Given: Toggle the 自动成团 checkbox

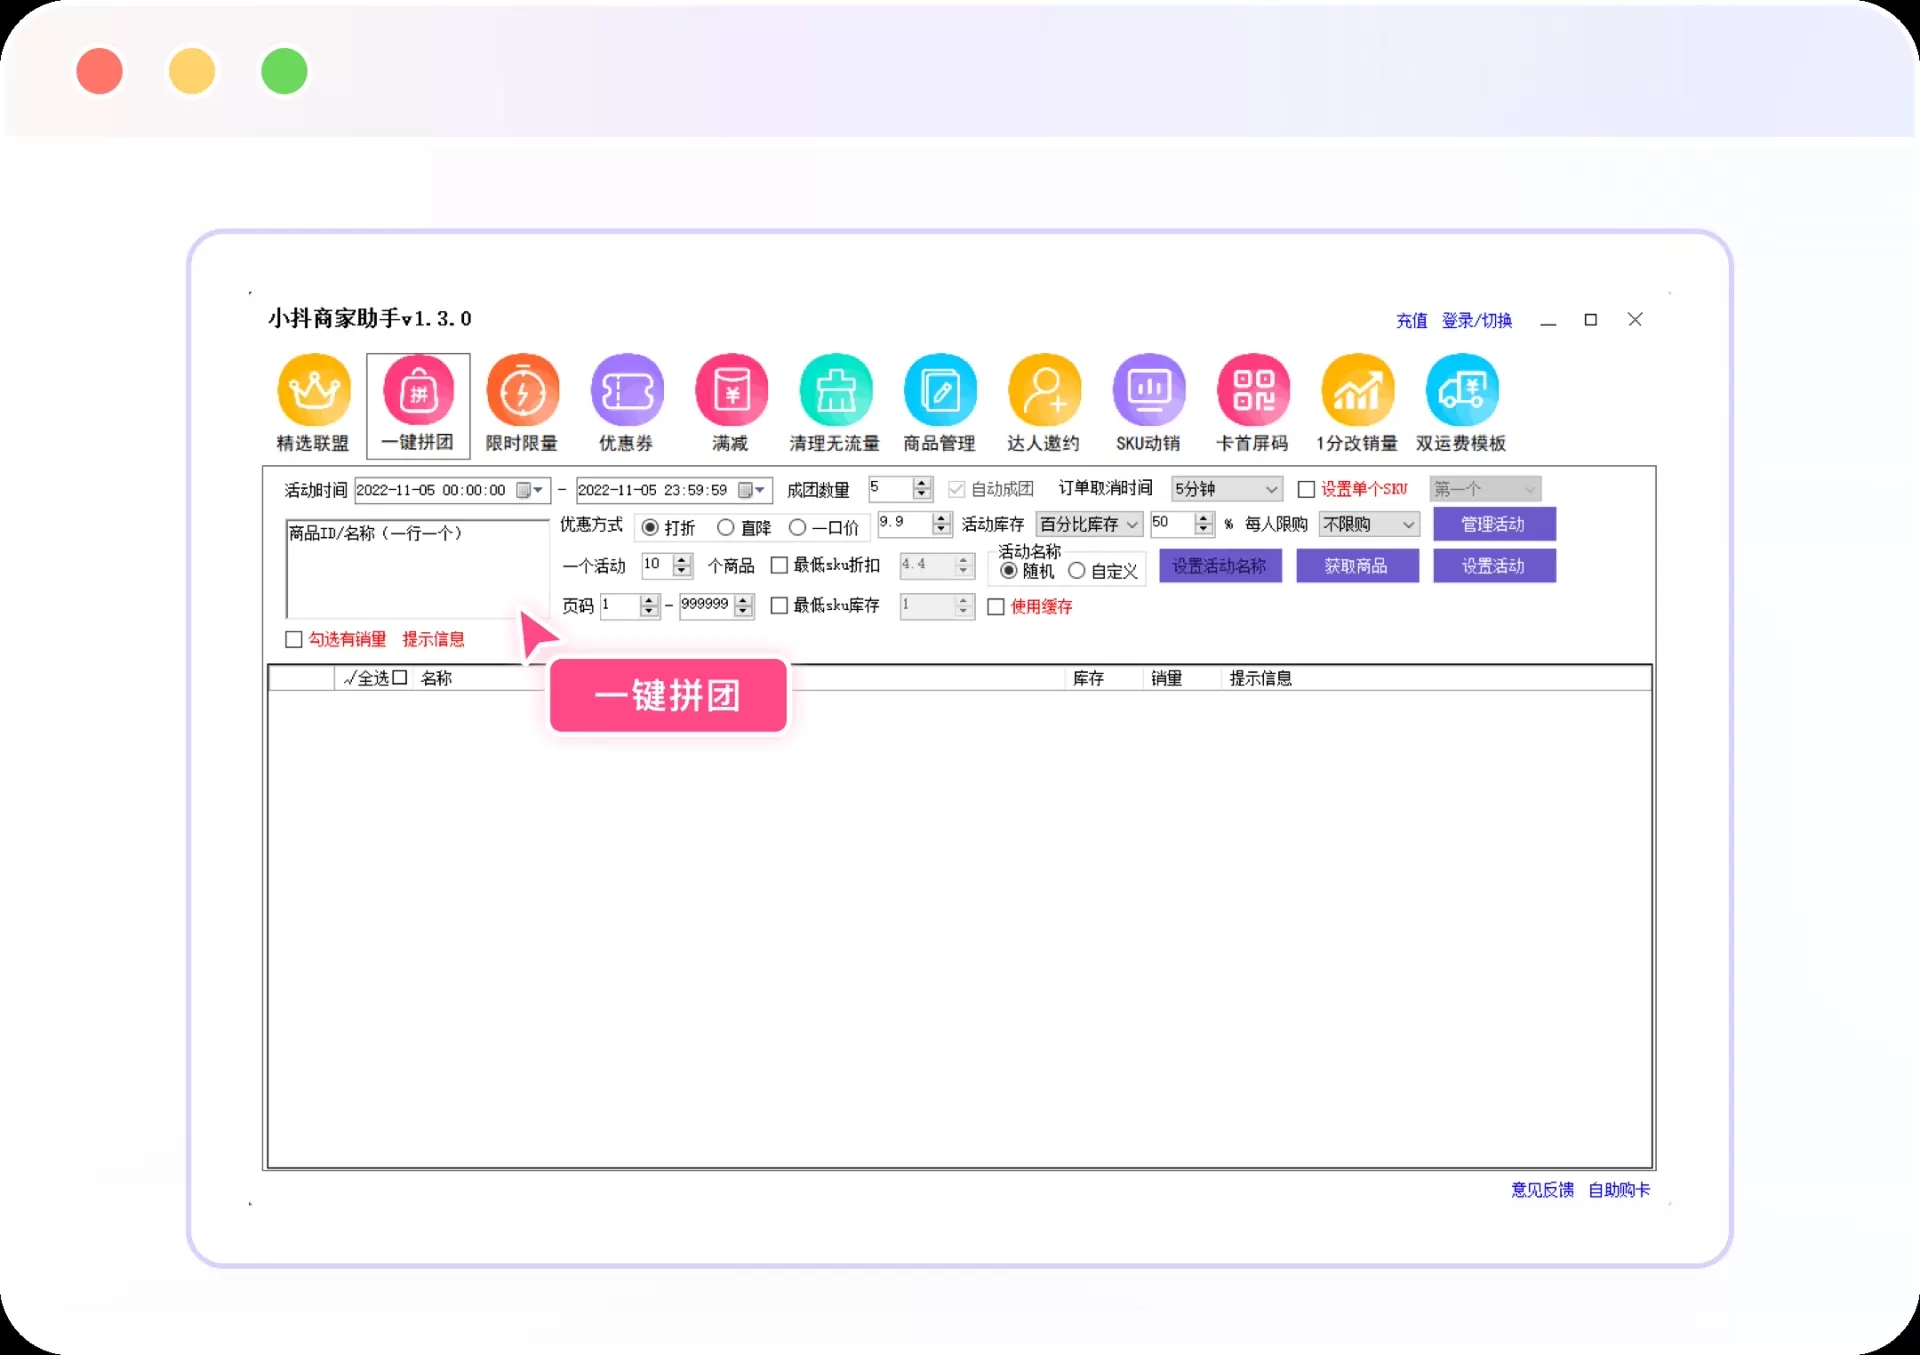Looking at the screenshot, I should point(956,489).
